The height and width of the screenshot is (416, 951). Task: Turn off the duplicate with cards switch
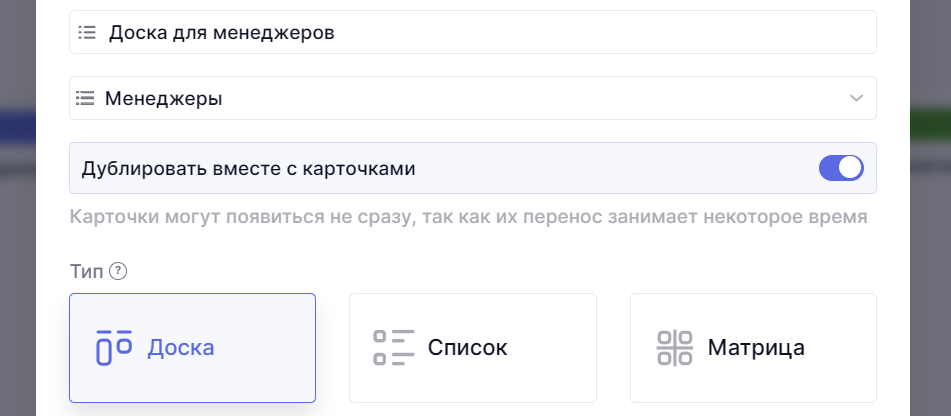click(840, 168)
